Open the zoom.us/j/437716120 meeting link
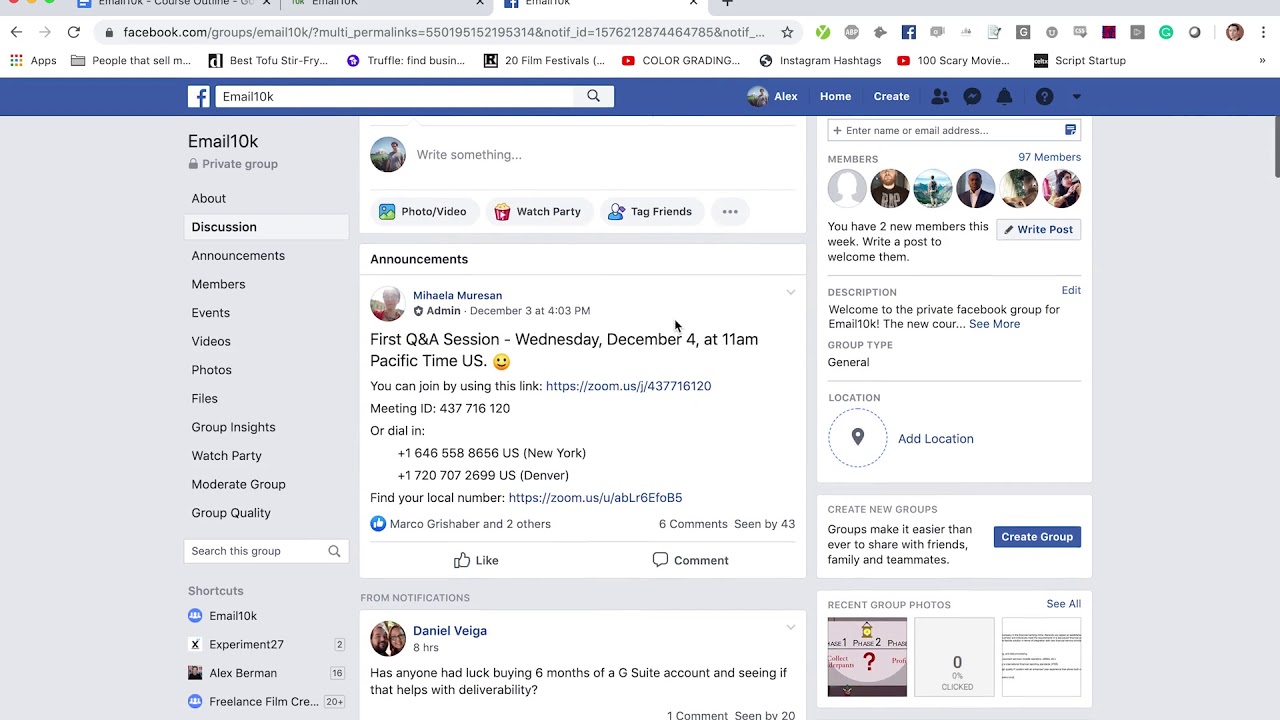The width and height of the screenshot is (1280, 720). click(628, 386)
